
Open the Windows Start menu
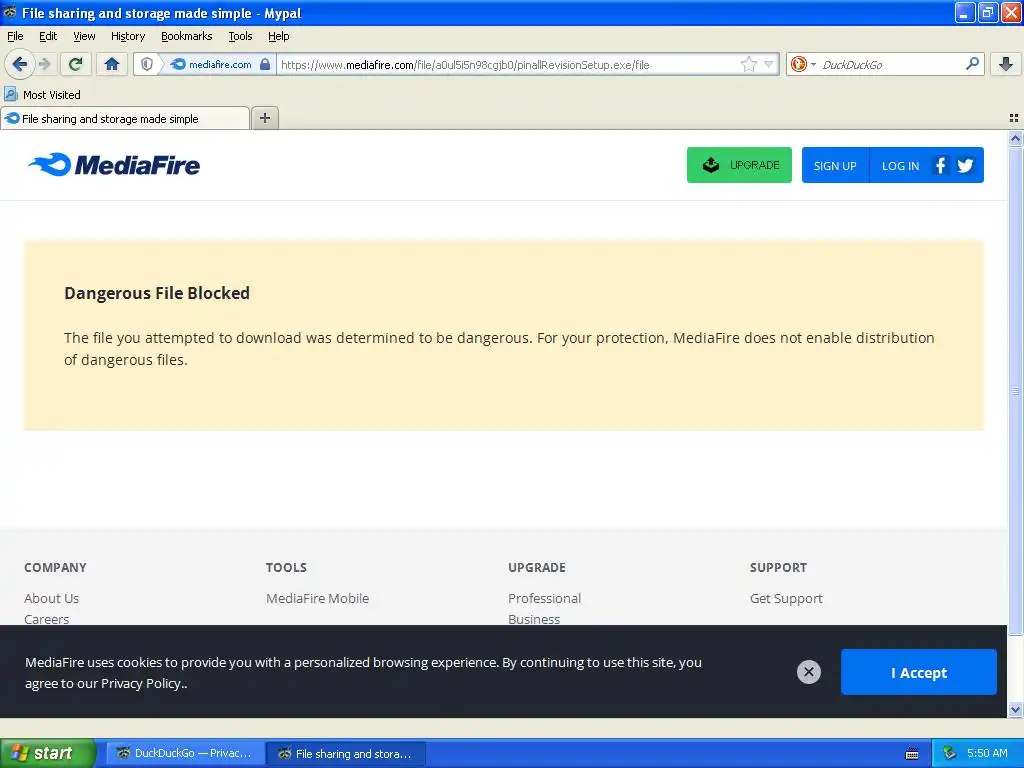point(47,753)
